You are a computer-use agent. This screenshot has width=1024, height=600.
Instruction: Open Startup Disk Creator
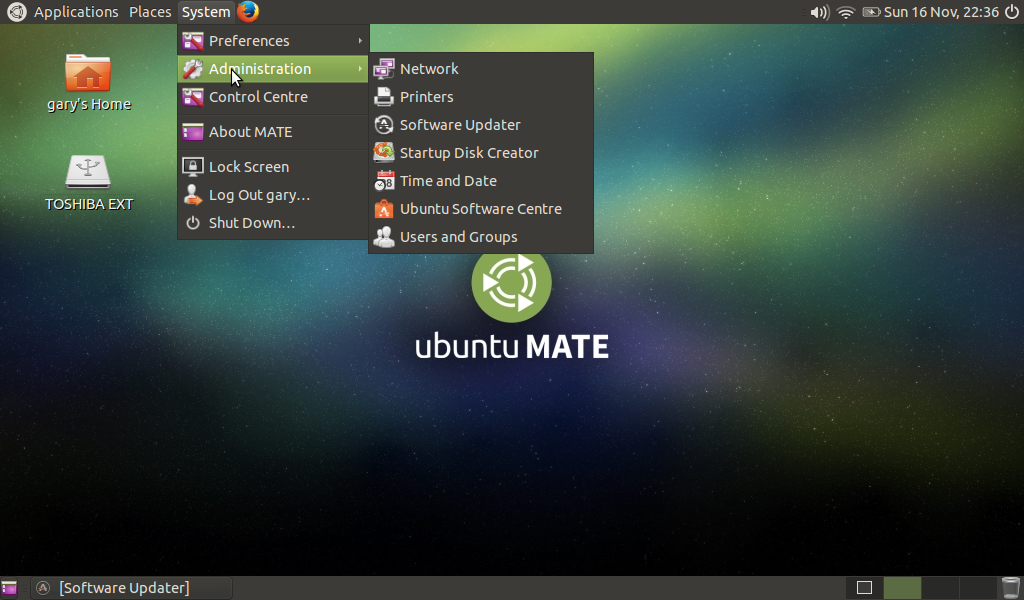coord(481,153)
